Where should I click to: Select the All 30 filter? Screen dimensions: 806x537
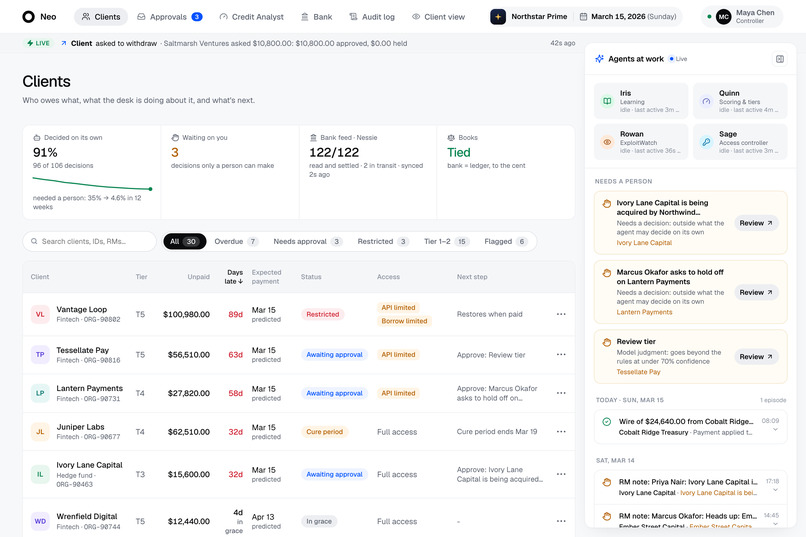185,241
